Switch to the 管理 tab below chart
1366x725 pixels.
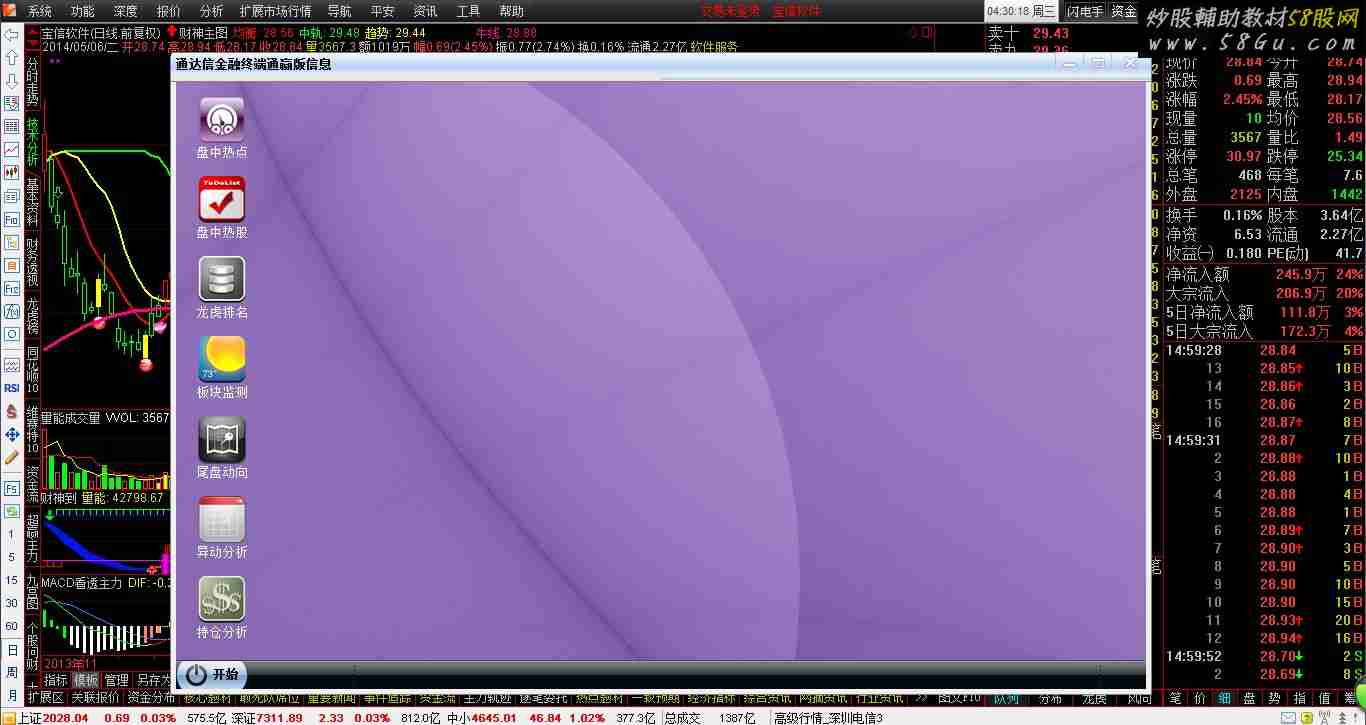pyautogui.click(x=117, y=680)
